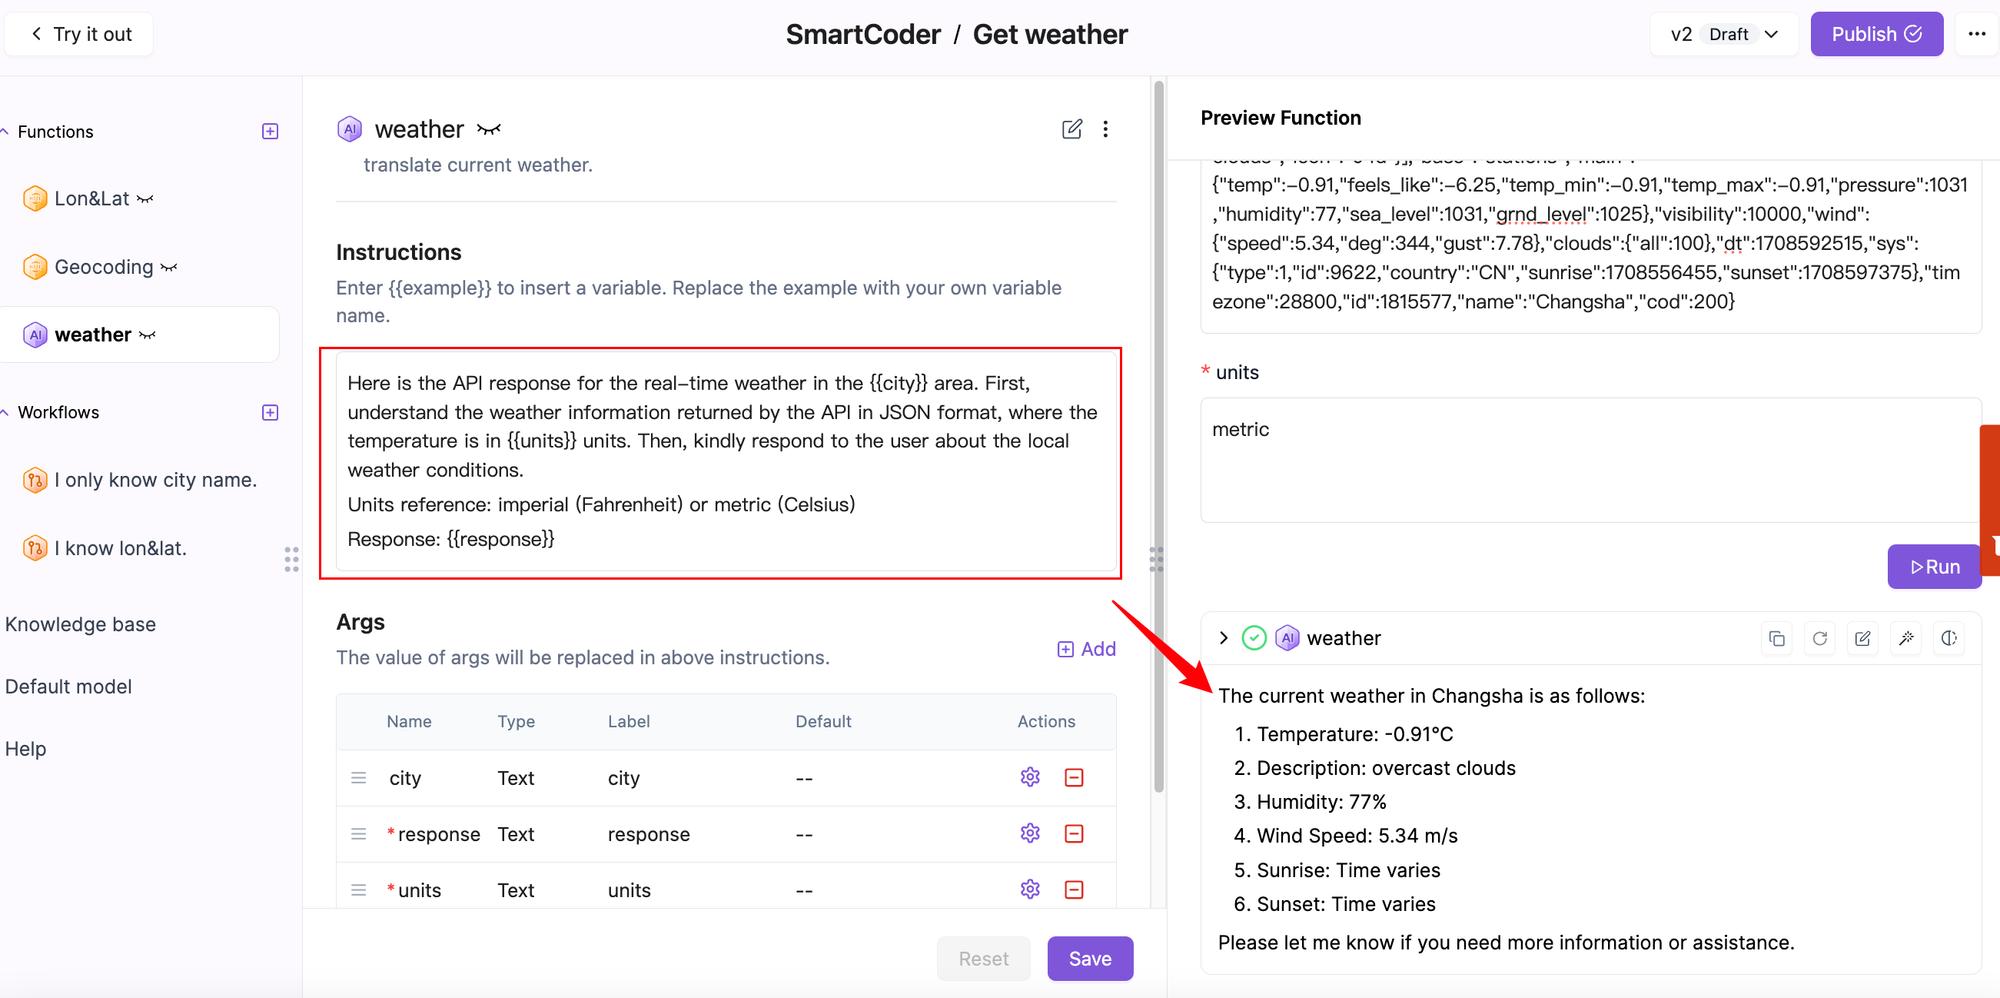Add a new function with plus icon

[x=270, y=132]
